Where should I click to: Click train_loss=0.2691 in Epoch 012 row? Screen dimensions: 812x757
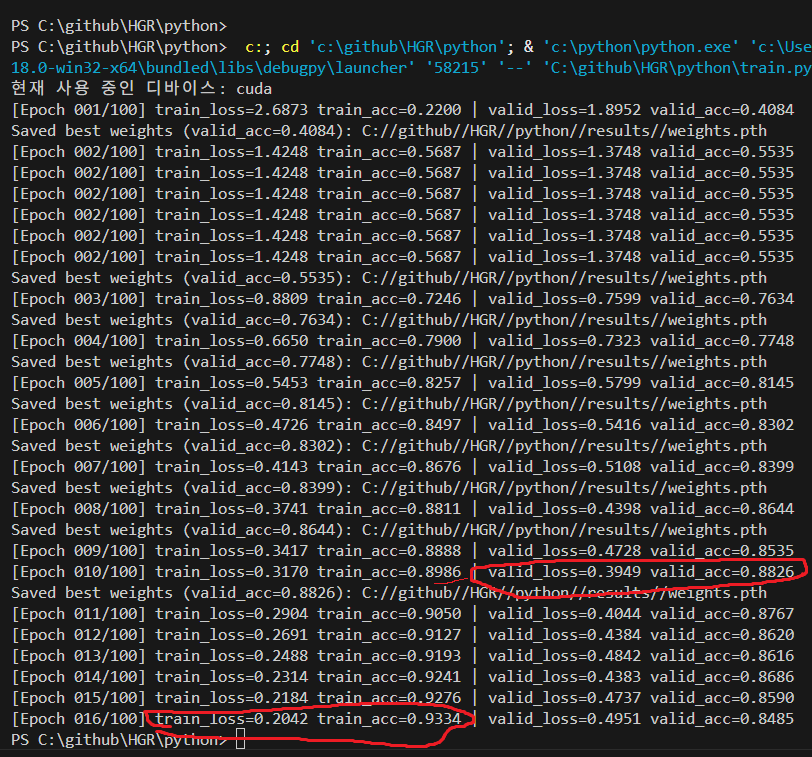tap(231, 635)
